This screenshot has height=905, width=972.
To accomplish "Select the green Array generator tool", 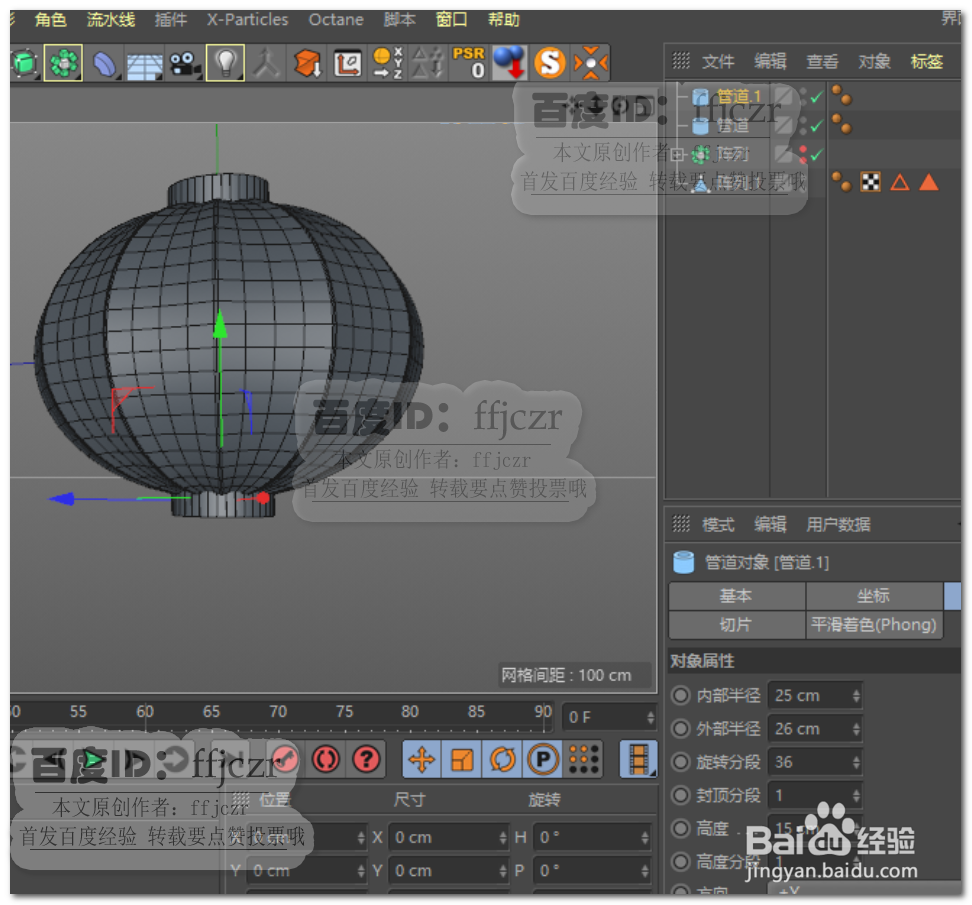I will click(x=63, y=63).
